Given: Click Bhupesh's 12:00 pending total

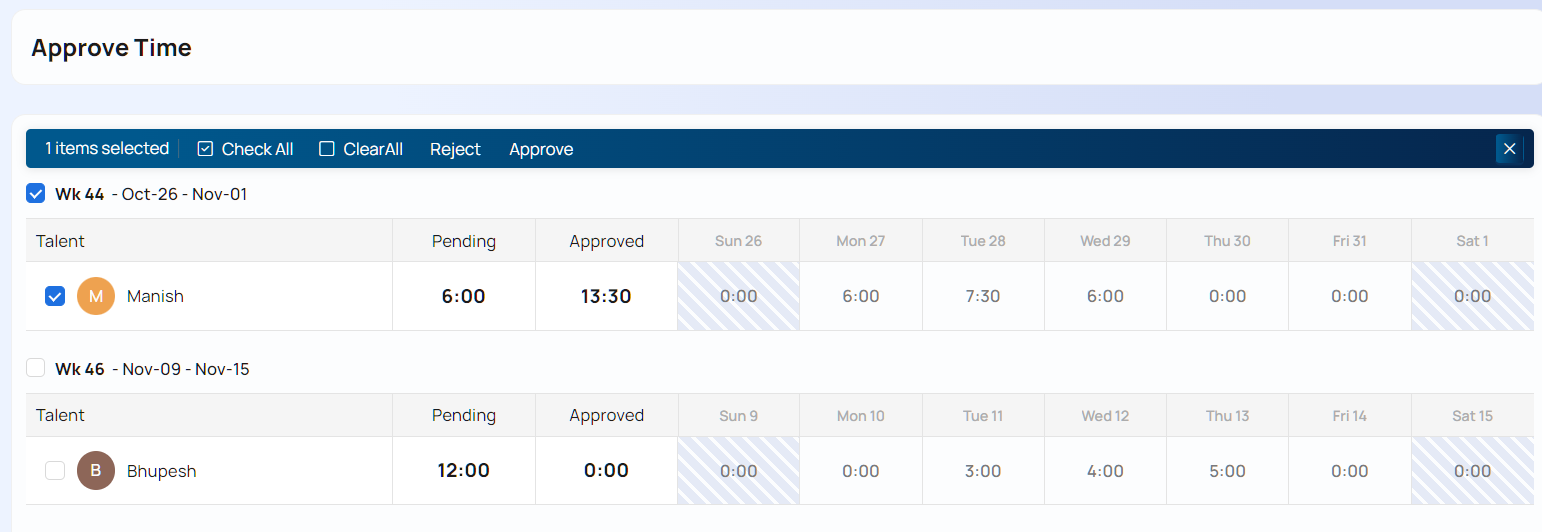Looking at the screenshot, I should 463,471.
